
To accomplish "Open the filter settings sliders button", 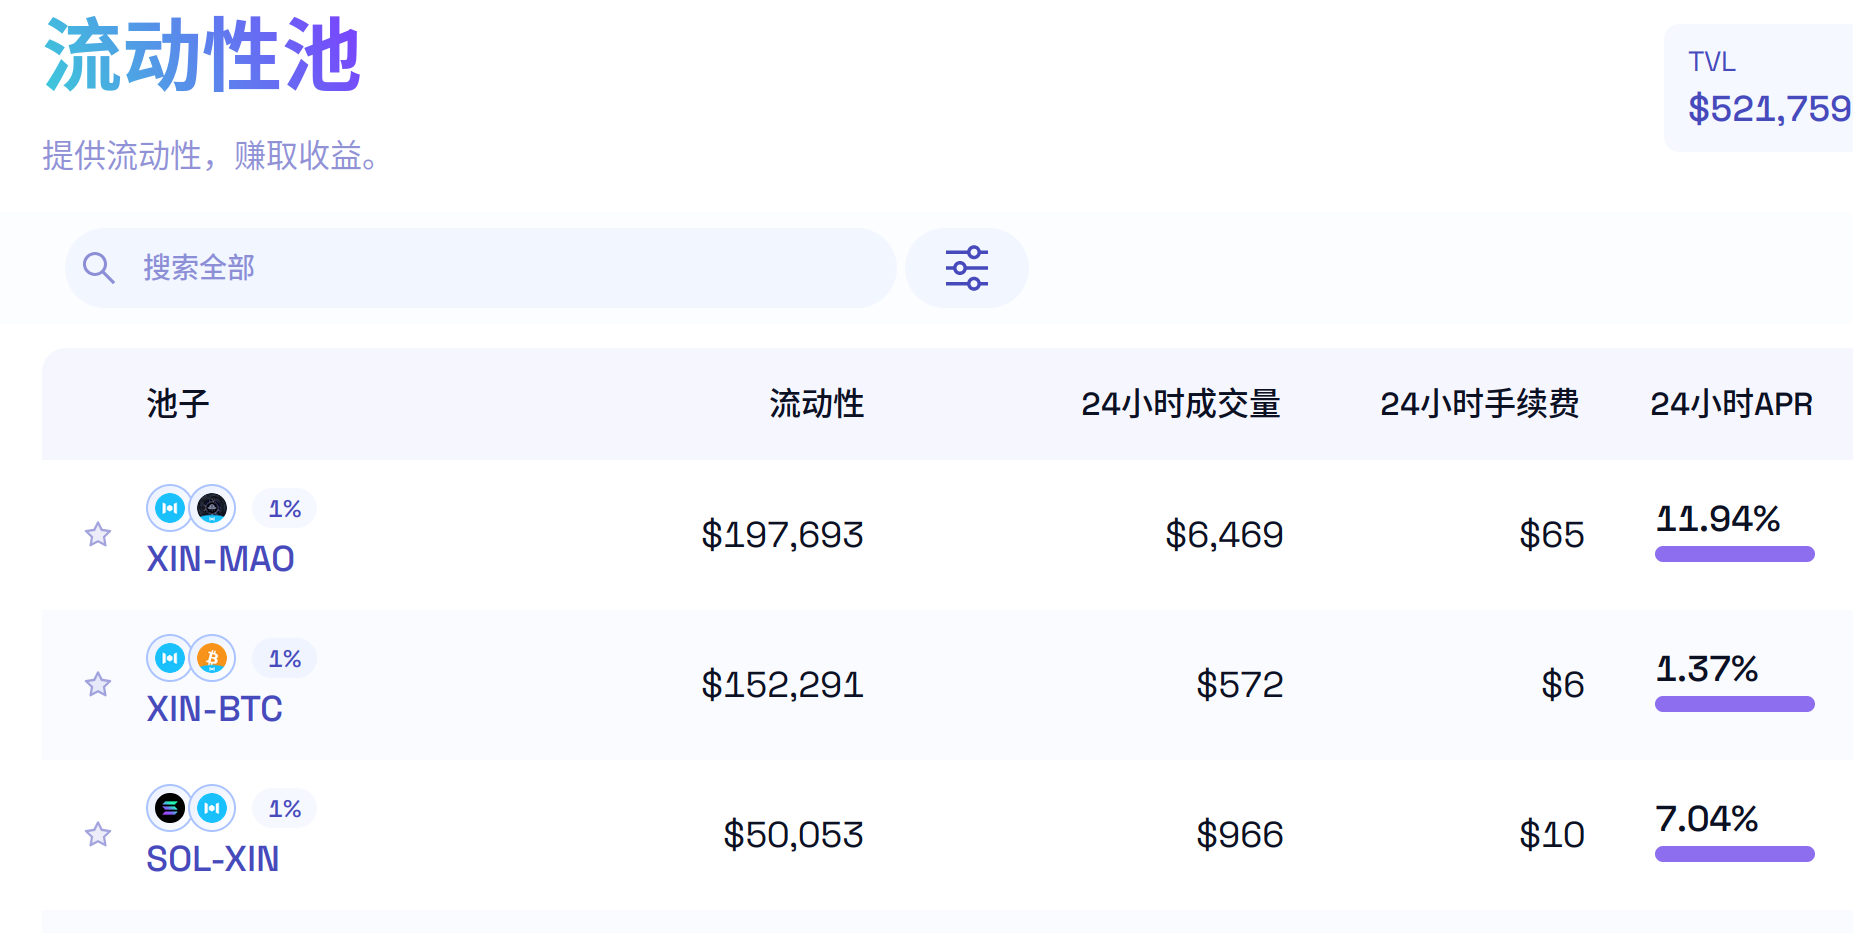I will click(966, 268).
